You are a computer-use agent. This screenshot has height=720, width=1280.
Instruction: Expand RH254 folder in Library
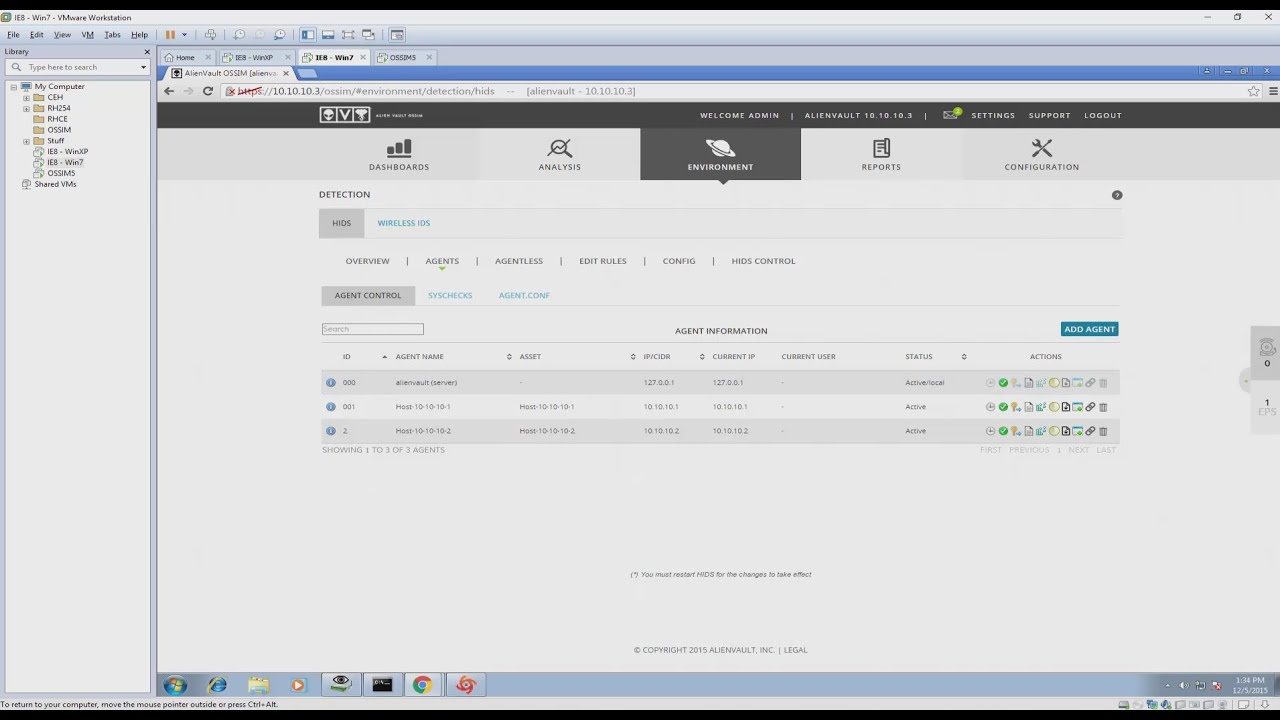pos(26,109)
